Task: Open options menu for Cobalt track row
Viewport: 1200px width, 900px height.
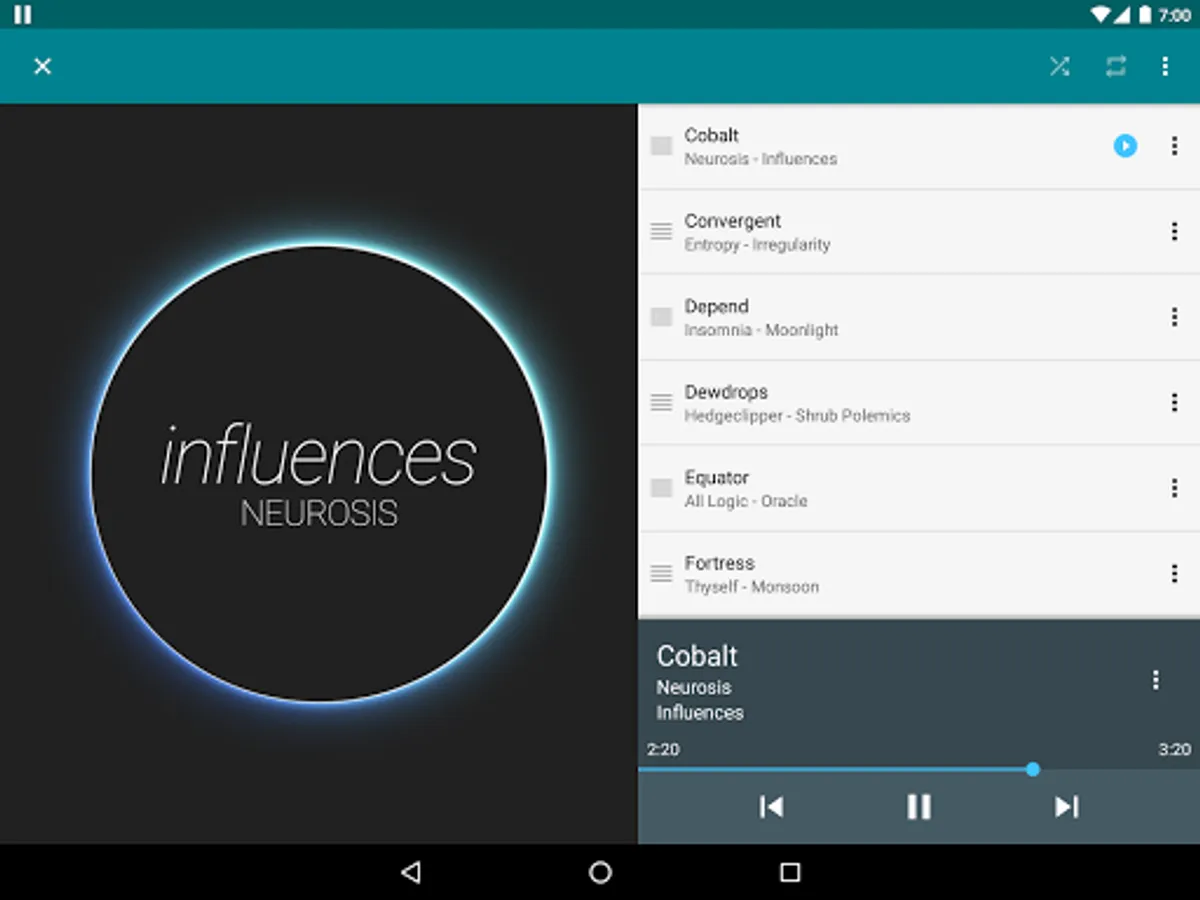Action: point(1174,146)
